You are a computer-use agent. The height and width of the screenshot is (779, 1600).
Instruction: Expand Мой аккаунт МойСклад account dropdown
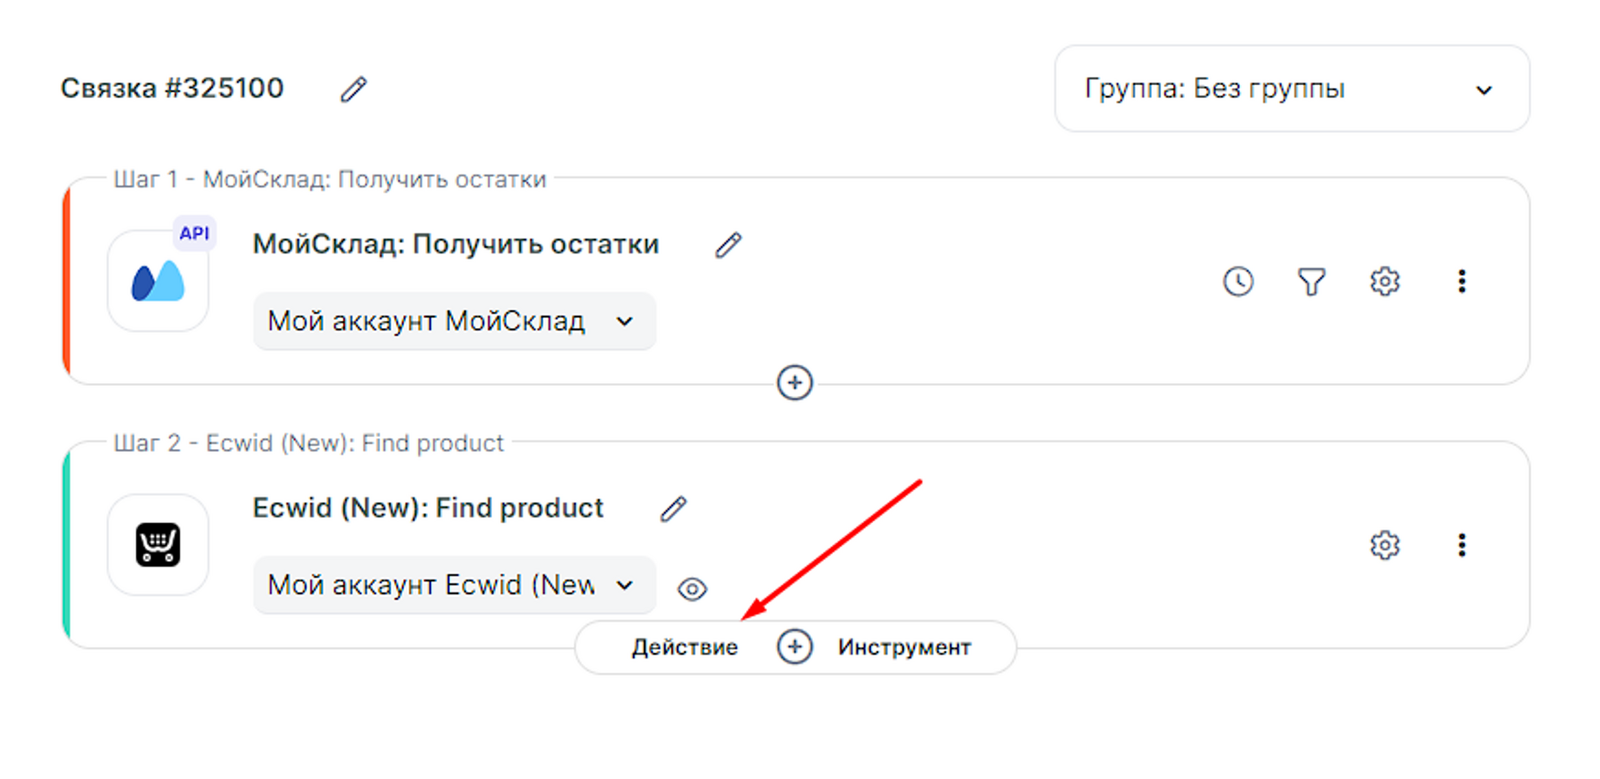click(454, 322)
